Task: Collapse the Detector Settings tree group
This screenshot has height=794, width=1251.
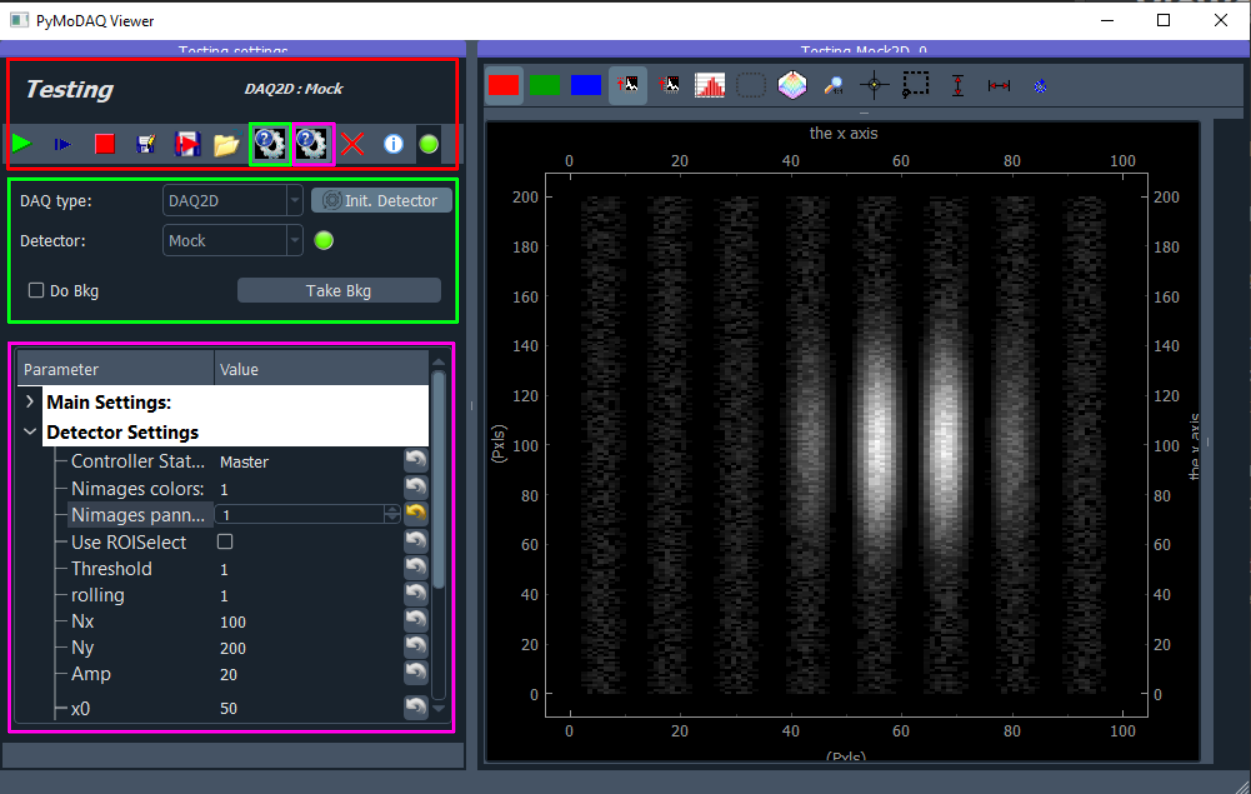Action: point(30,432)
